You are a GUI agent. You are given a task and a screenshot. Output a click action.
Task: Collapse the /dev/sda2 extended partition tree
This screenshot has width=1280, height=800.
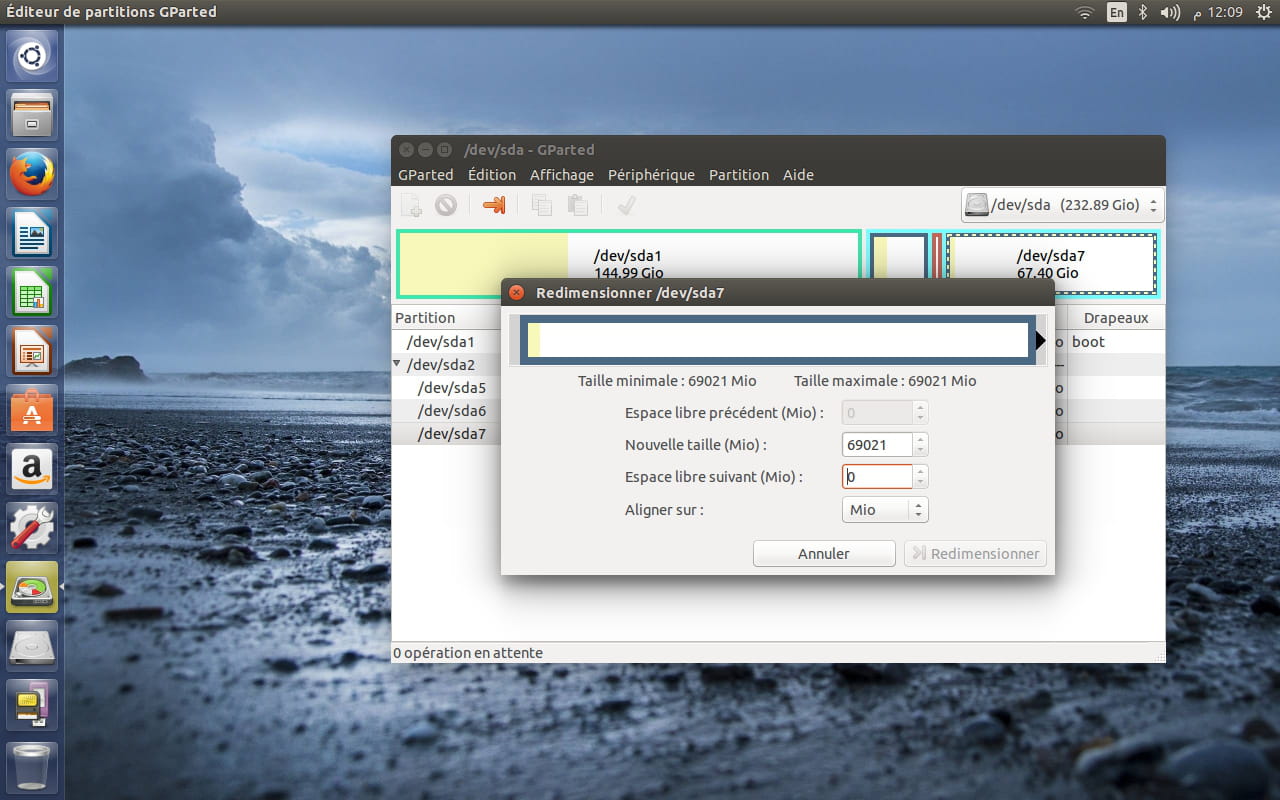(x=398, y=364)
